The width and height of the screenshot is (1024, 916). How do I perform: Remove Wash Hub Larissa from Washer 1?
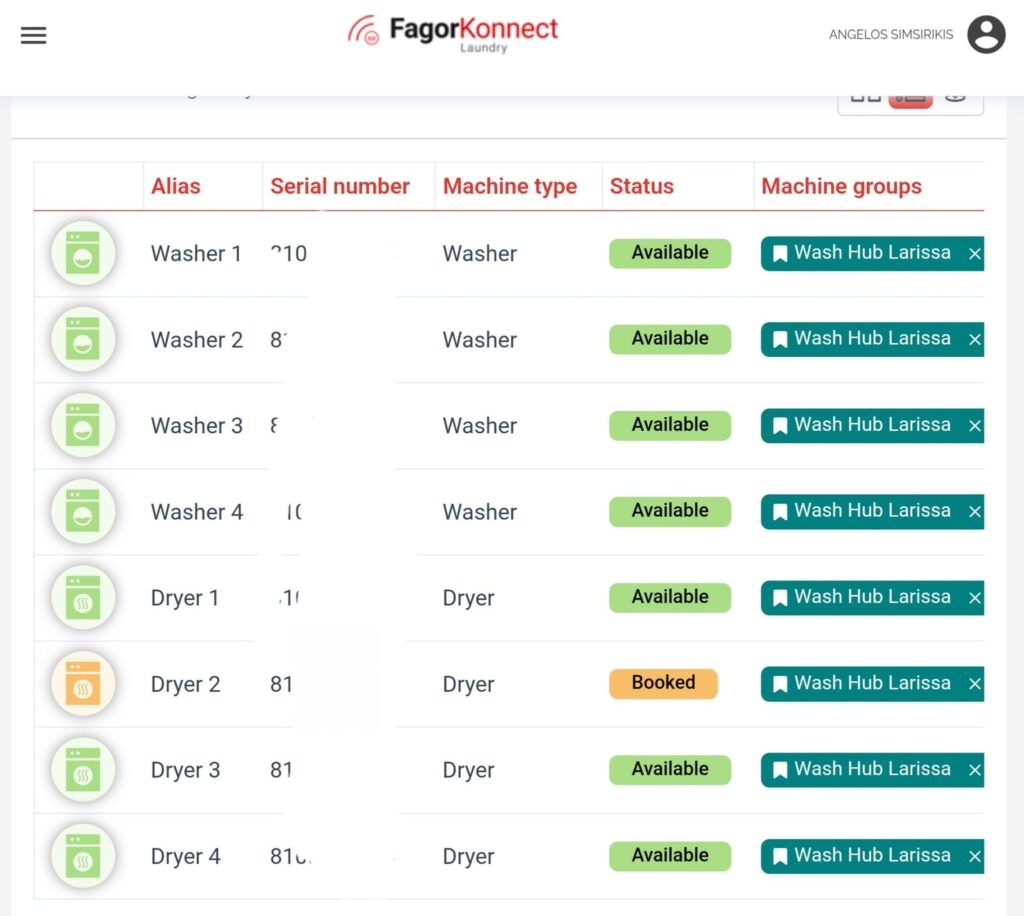pos(975,254)
